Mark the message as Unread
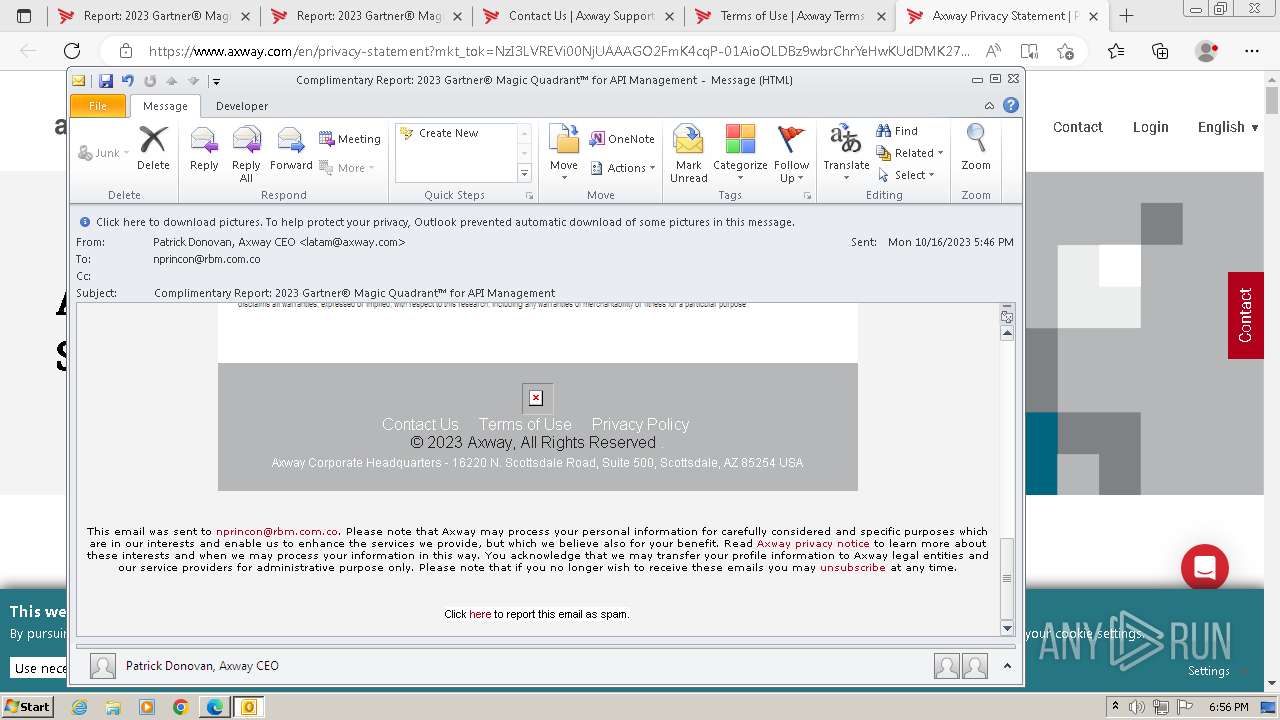Viewport: 1280px width, 720px height. [688, 154]
